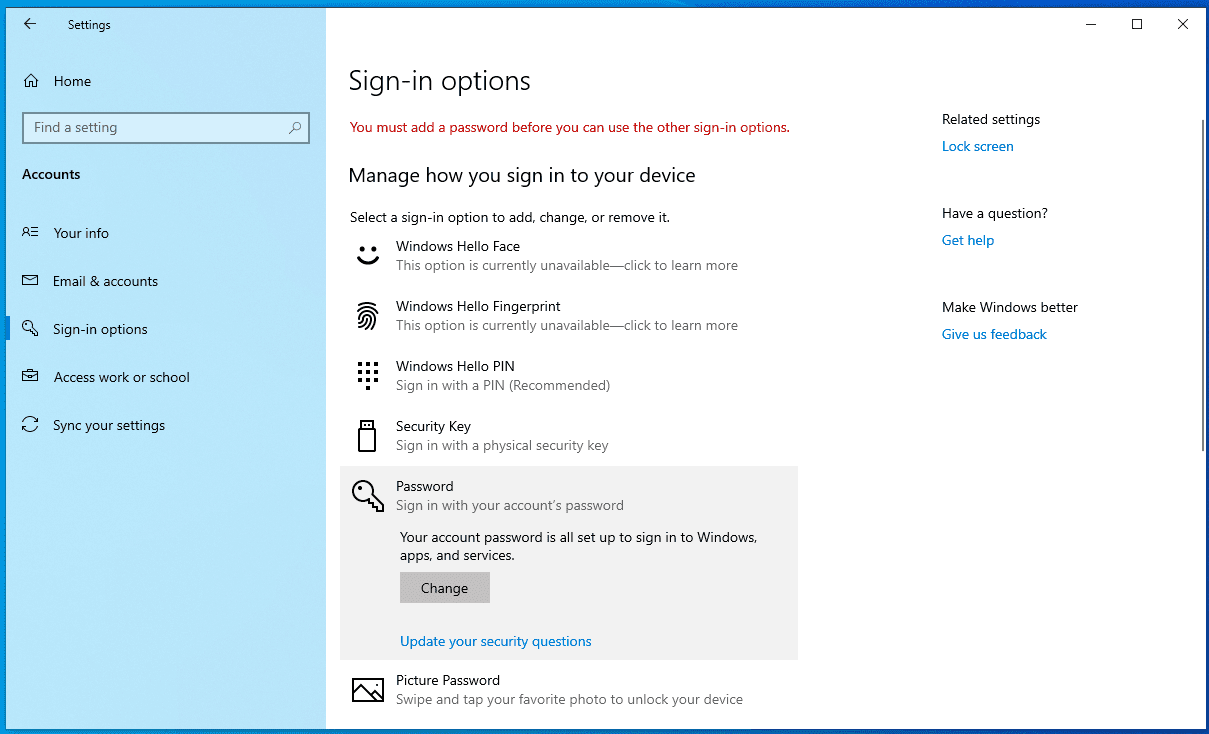Image resolution: width=1209 pixels, height=734 pixels.
Task: Click the red password warning message
Action: pyautogui.click(x=570, y=127)
